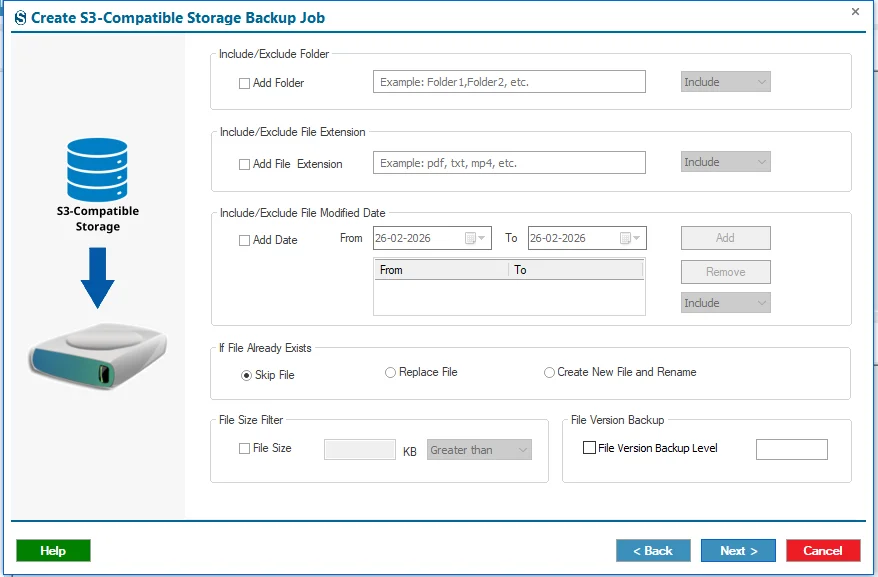Click the 'S3-Compatible Storage' caption text
Viewport: 878px width, 577px height.
[x=98, y=219]
